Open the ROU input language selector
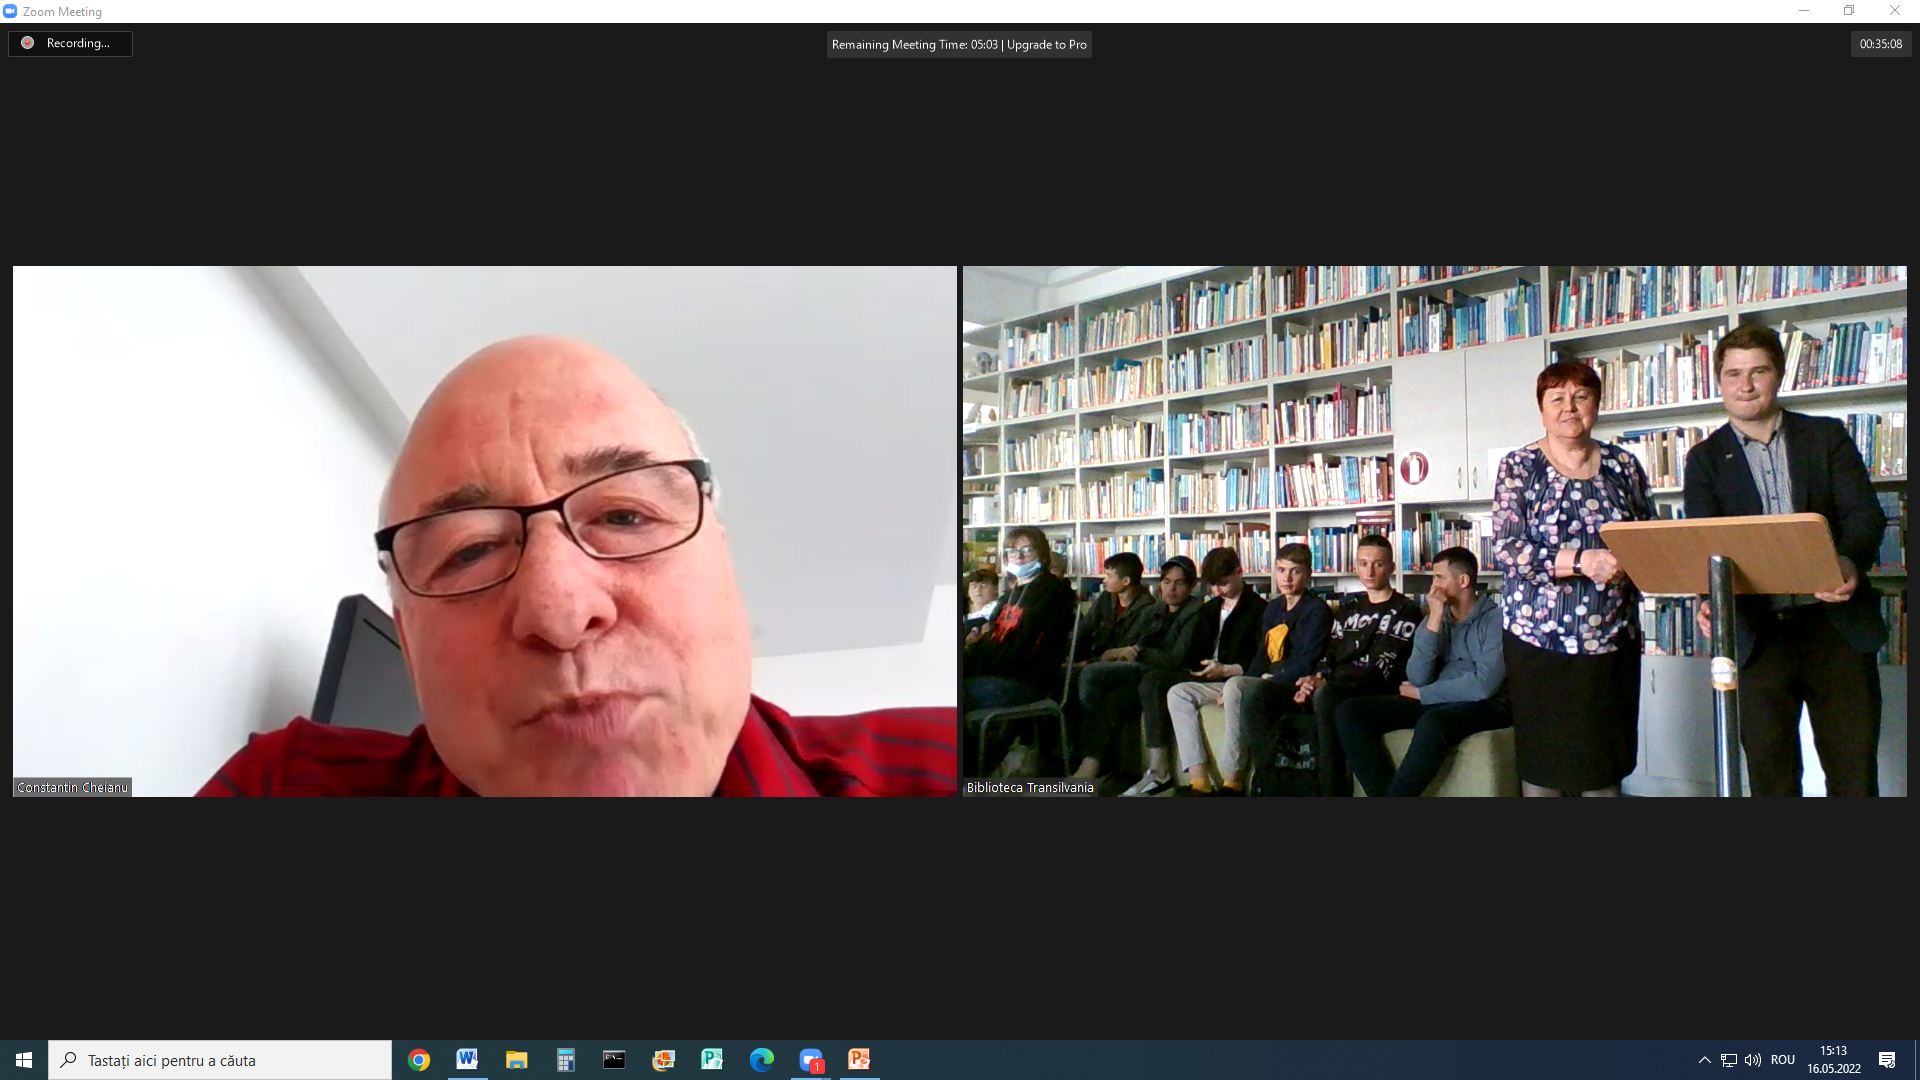Screen dimensions: 1920x1080 pos(1782,1060)
